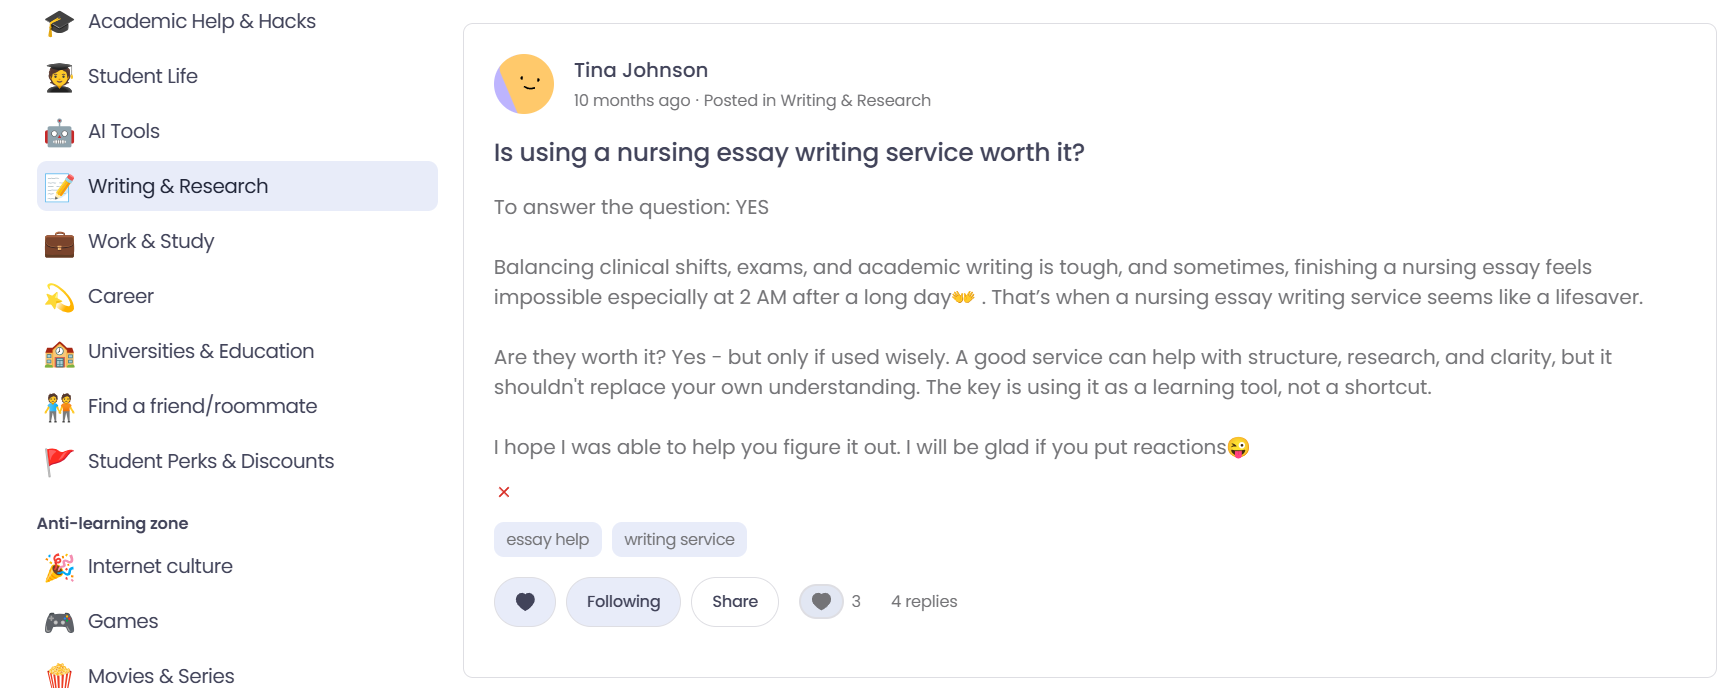Click the writing service tag
The width and height of the screenshot is (1735, 688).
pos(679,539)
